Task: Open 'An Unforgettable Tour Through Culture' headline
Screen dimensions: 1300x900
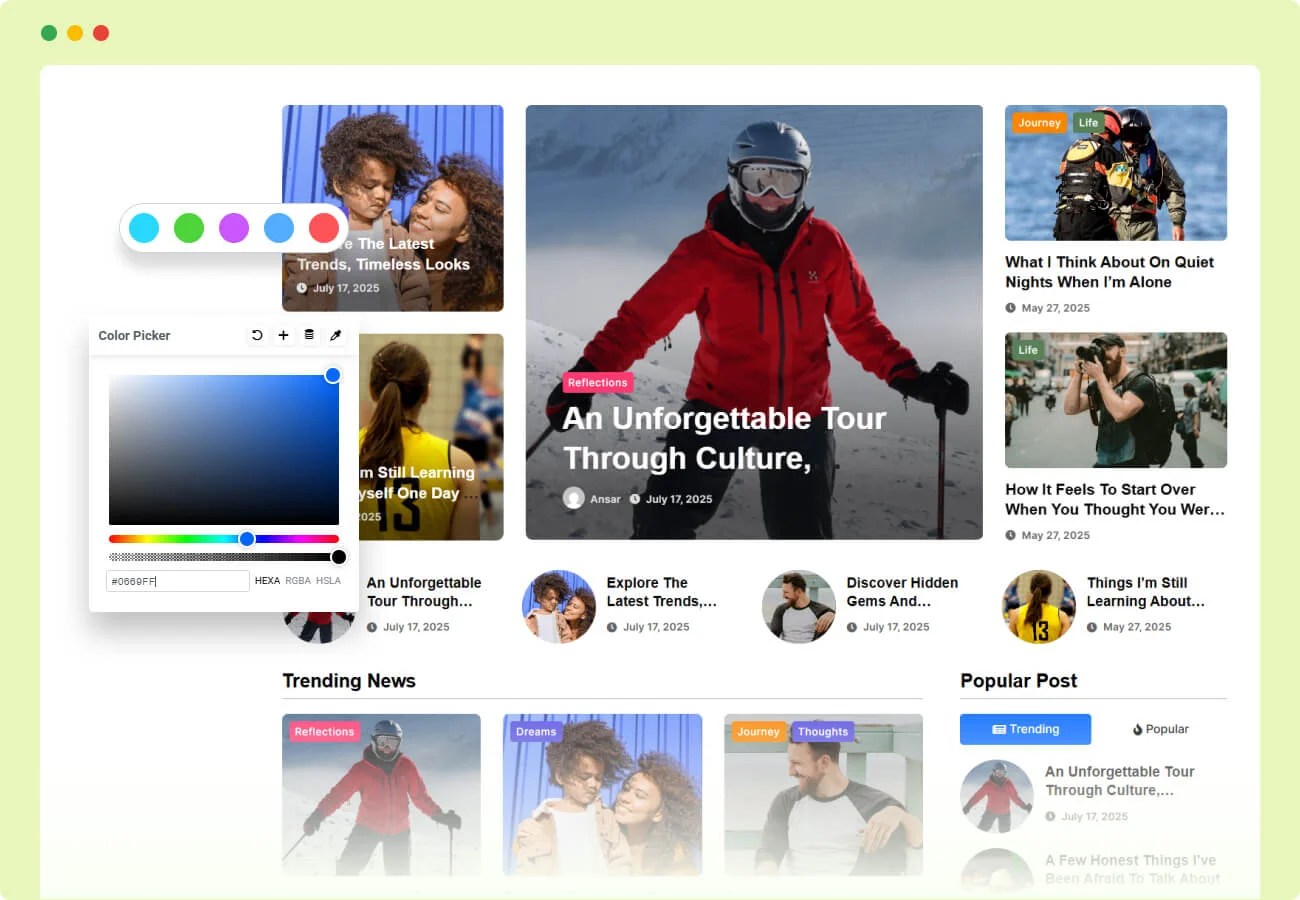Action: pyautogui.click(x=724, y=438)
